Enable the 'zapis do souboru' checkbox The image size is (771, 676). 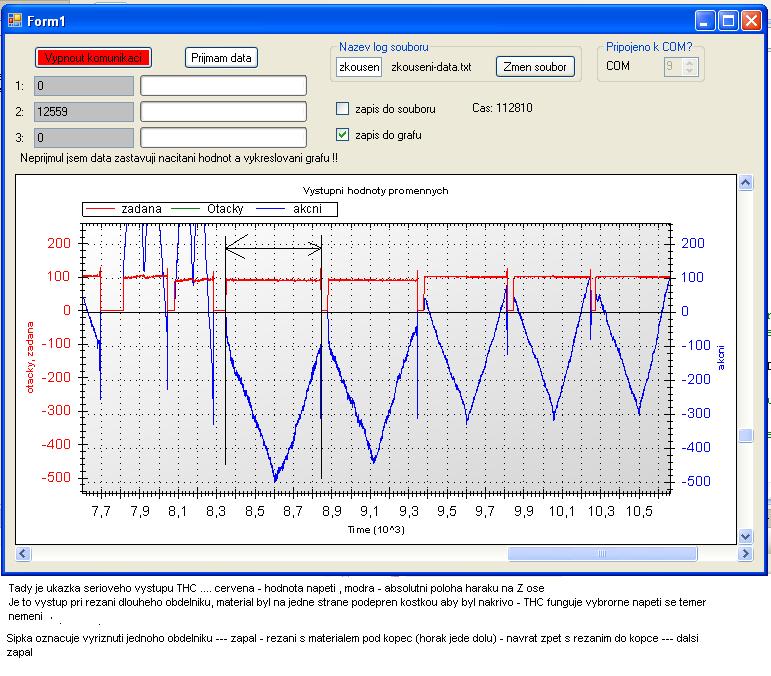343,108
